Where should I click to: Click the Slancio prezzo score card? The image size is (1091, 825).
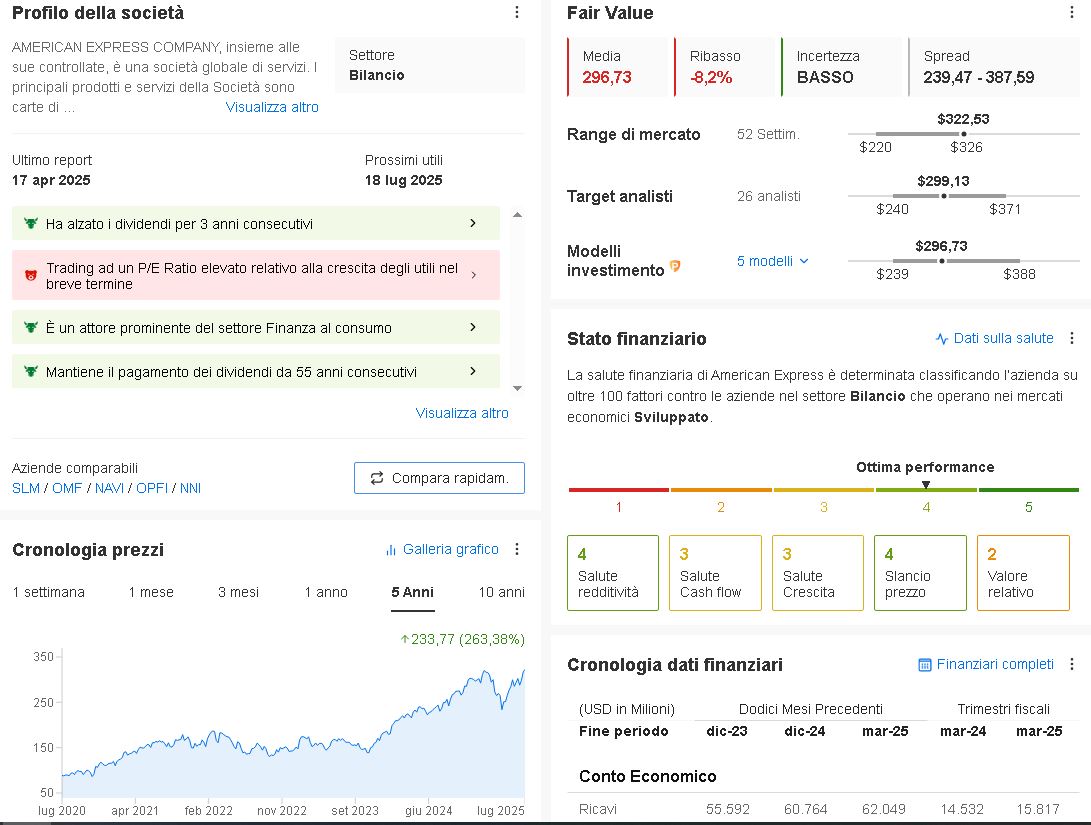coord(921,573)
